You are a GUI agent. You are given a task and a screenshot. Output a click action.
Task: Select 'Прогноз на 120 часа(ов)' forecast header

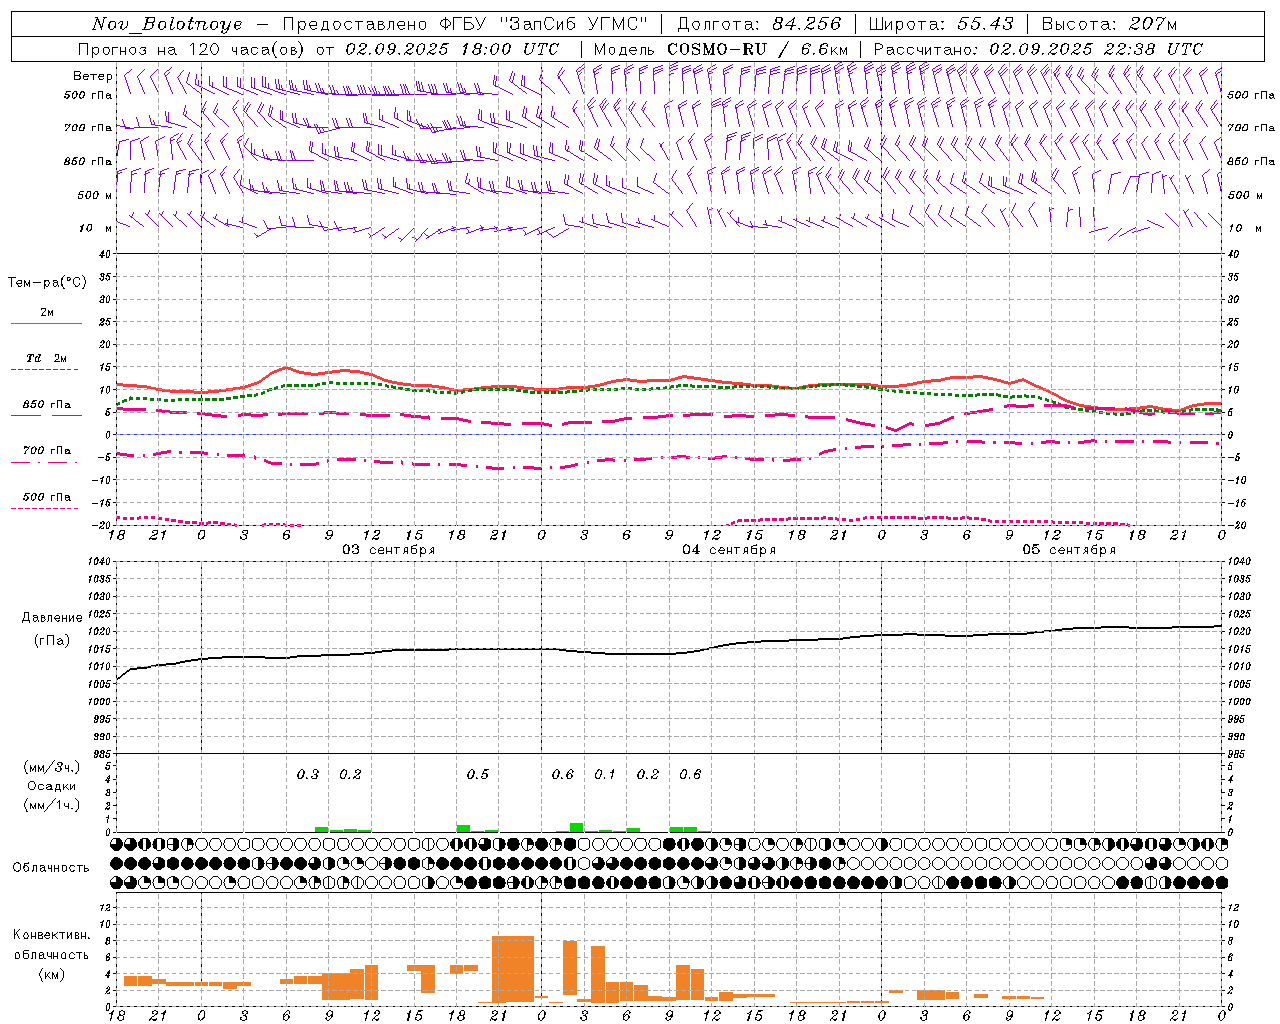191,49
